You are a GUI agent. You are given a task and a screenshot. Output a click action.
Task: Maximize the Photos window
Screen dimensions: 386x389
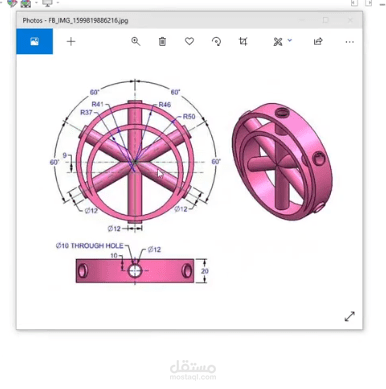tap(326, 20)
